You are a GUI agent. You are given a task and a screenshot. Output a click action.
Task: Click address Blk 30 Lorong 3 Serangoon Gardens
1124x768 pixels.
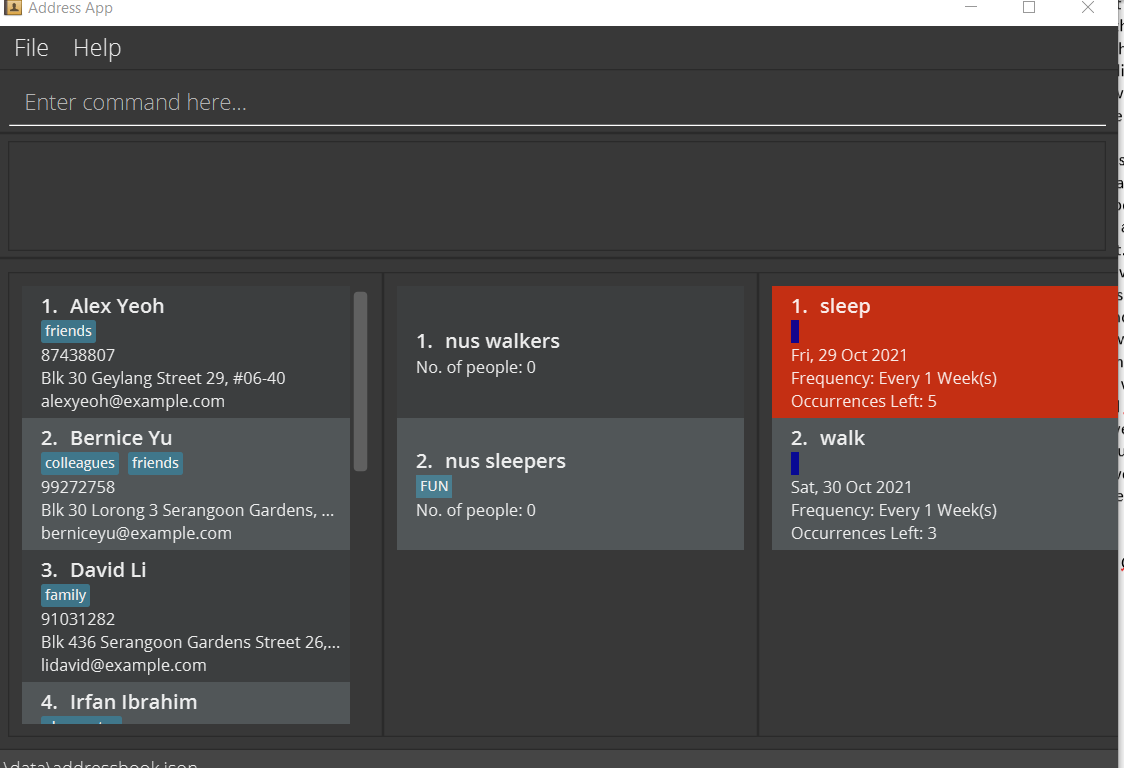[187, 510]
